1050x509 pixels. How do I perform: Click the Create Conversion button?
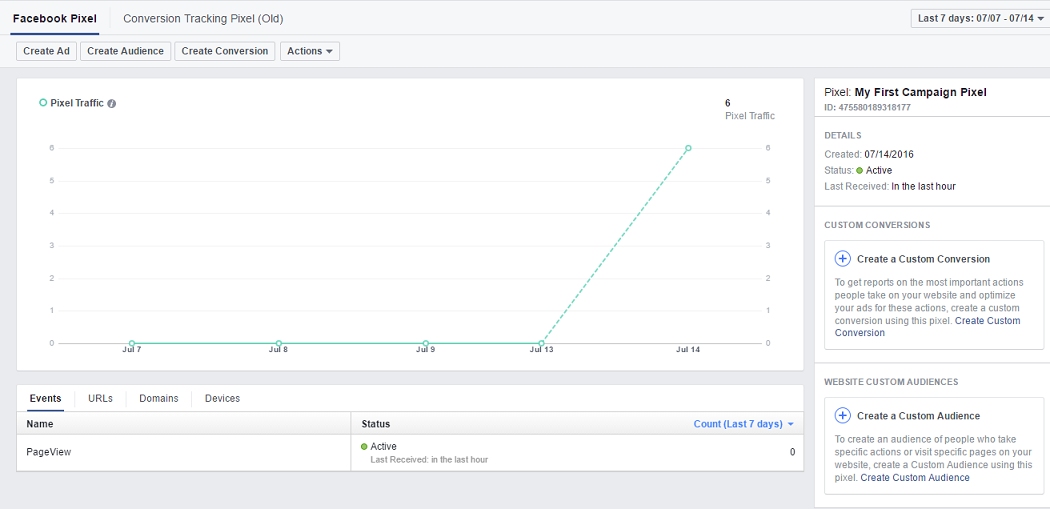[x=224, y=51]
